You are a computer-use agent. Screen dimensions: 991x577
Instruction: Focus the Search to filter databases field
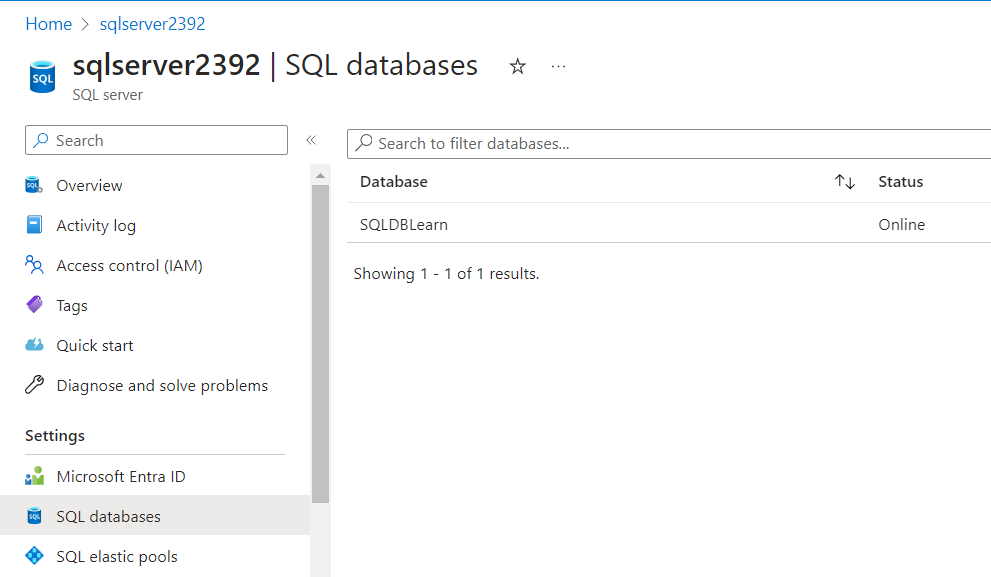pos(669,143)
